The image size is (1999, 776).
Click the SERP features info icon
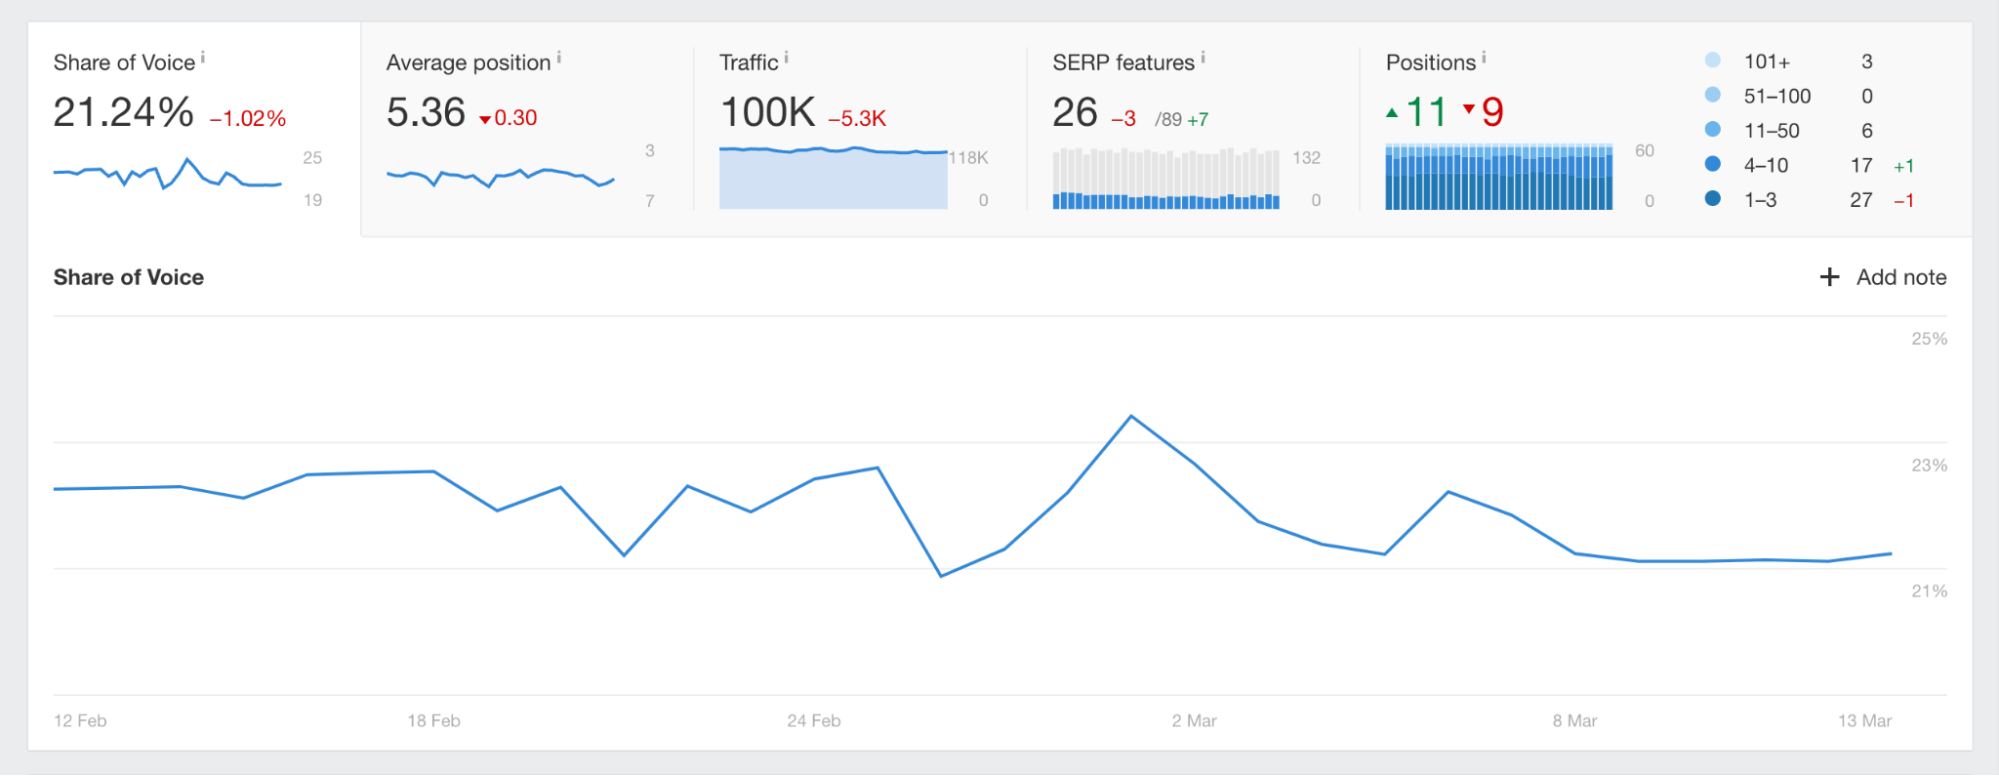click(1203, 58)
